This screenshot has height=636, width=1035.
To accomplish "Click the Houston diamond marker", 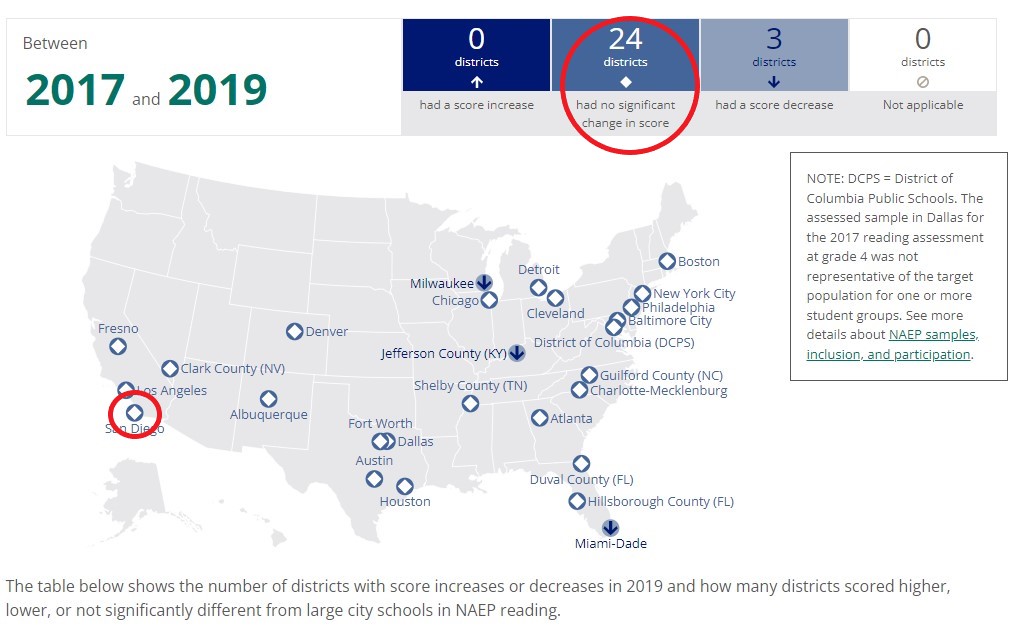I will tap(404, 486).
